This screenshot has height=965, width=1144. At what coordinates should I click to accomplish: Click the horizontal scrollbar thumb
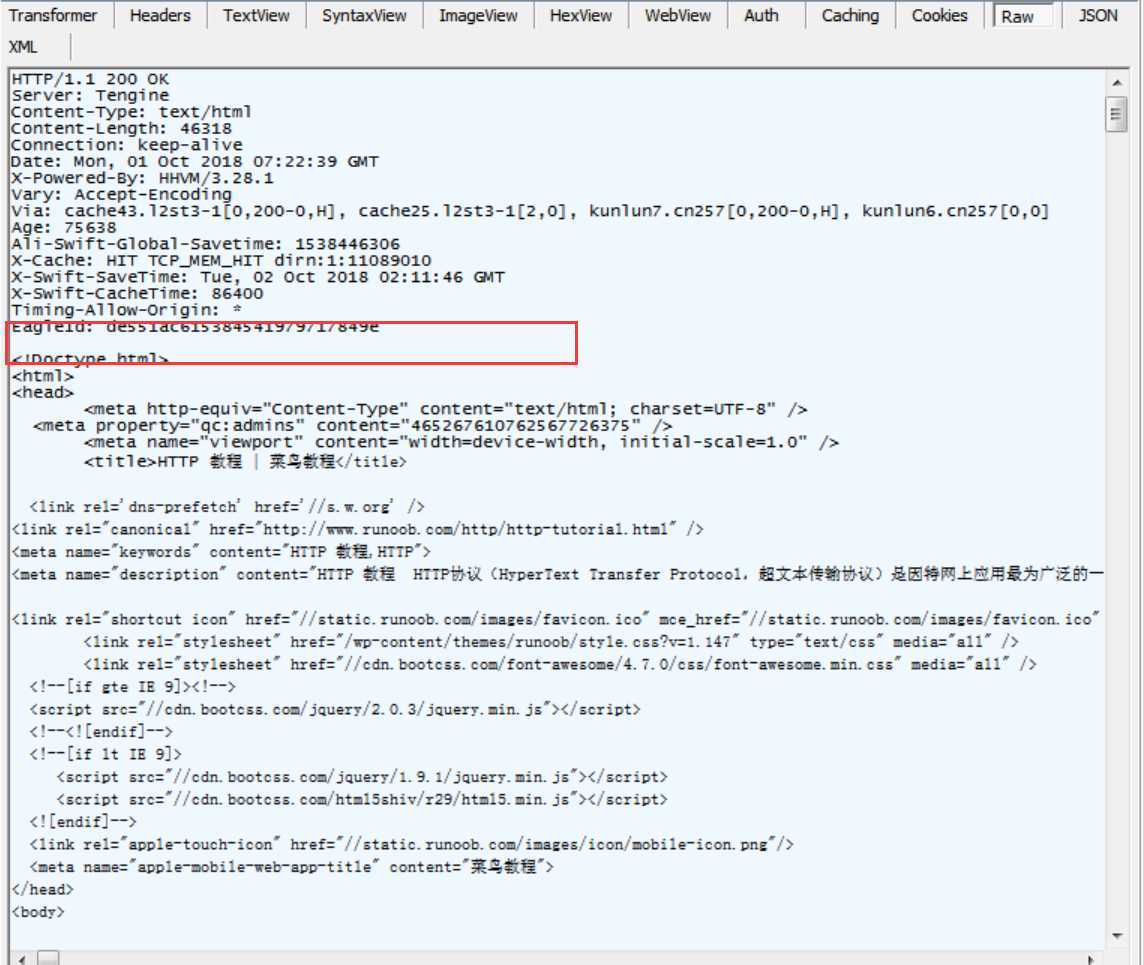pyautogui.click(x=48, y=958)
